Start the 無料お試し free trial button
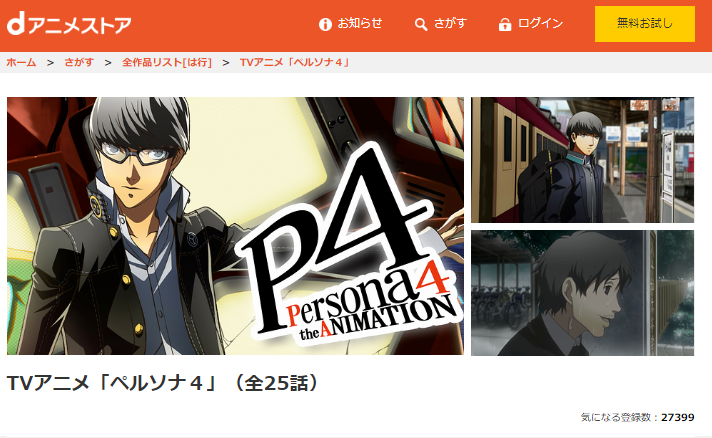The height and width of the screenshot is (438, 712). click(645, 24)
